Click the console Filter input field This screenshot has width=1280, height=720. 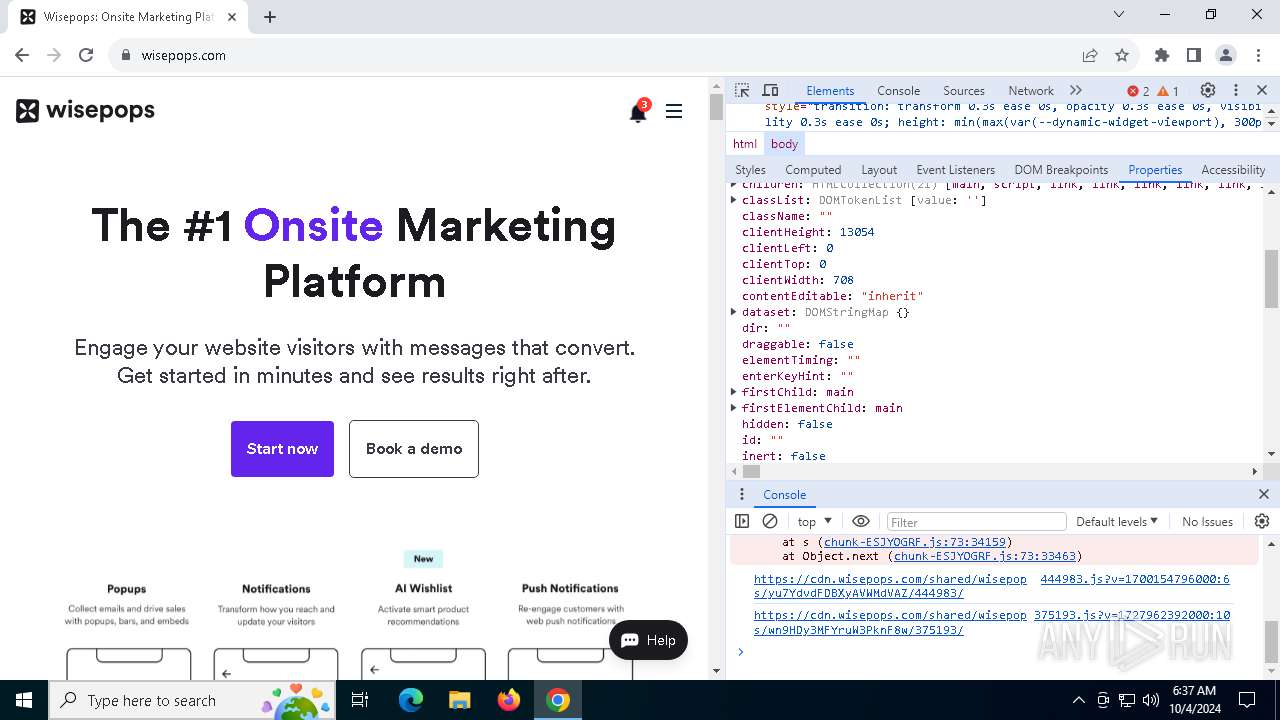click(976, 522)
